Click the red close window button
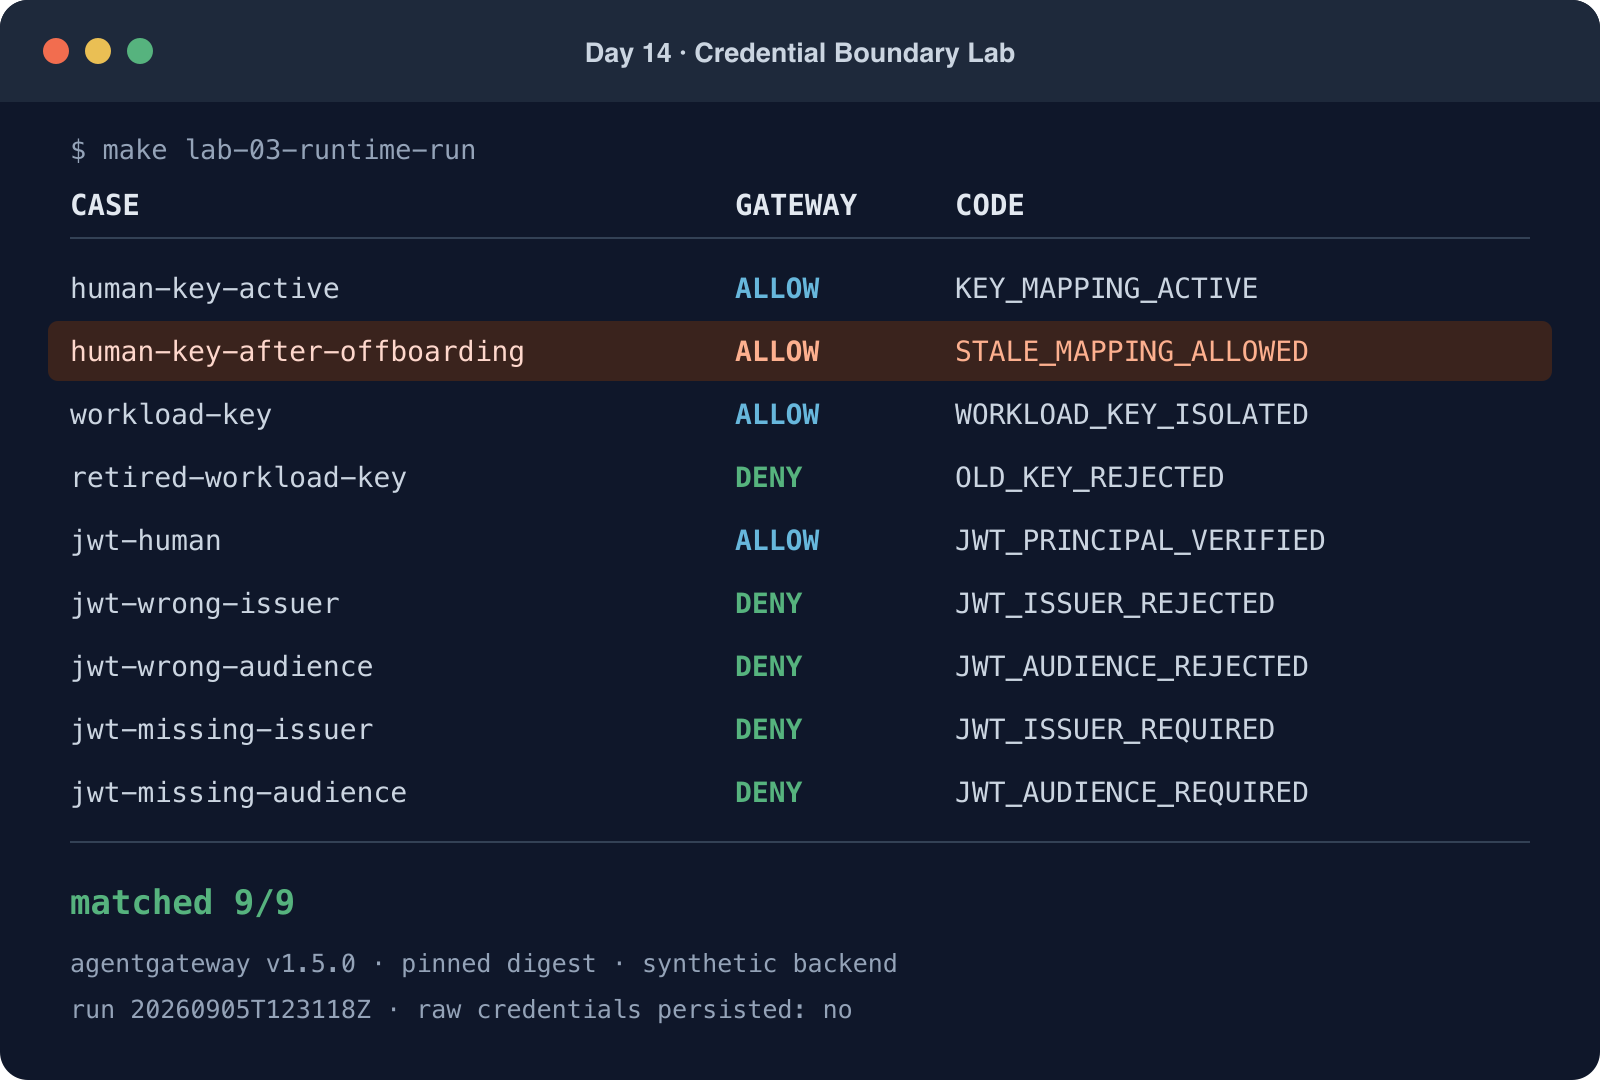 click(x=56, y=51)
